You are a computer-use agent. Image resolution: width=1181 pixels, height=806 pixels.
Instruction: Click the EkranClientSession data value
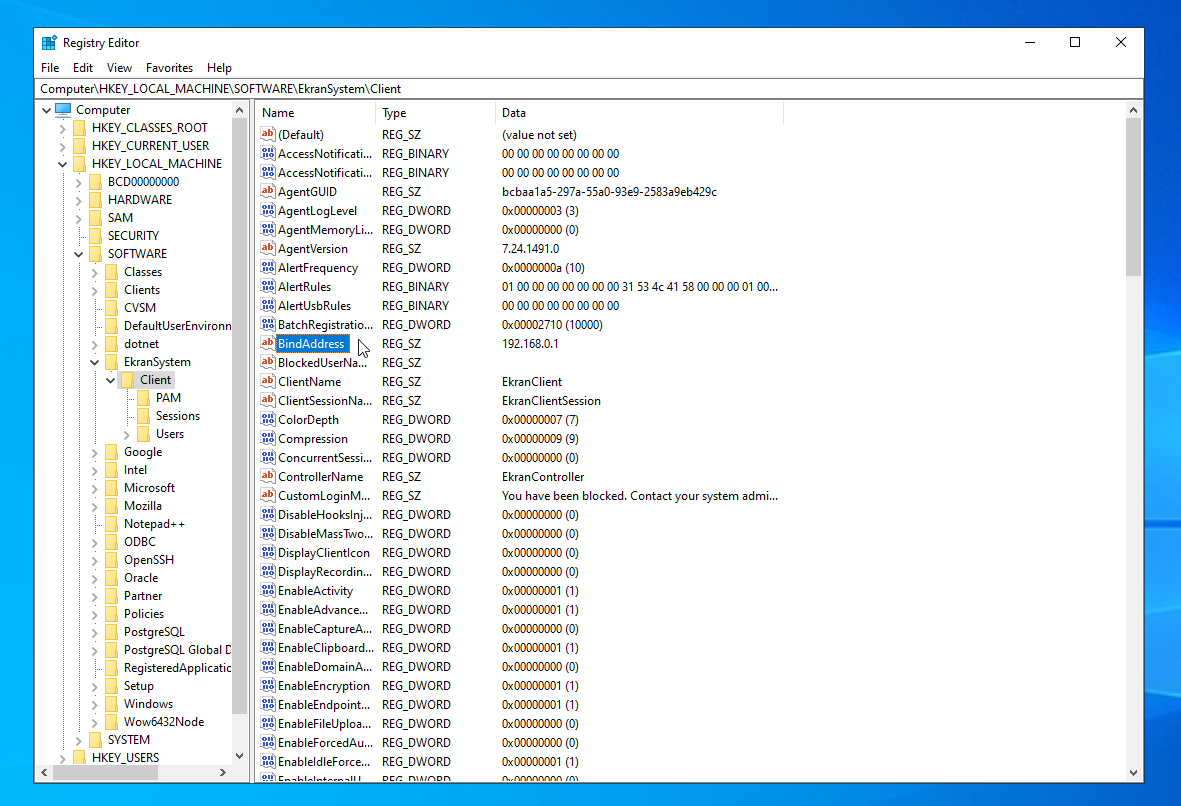tap(551, 401)
